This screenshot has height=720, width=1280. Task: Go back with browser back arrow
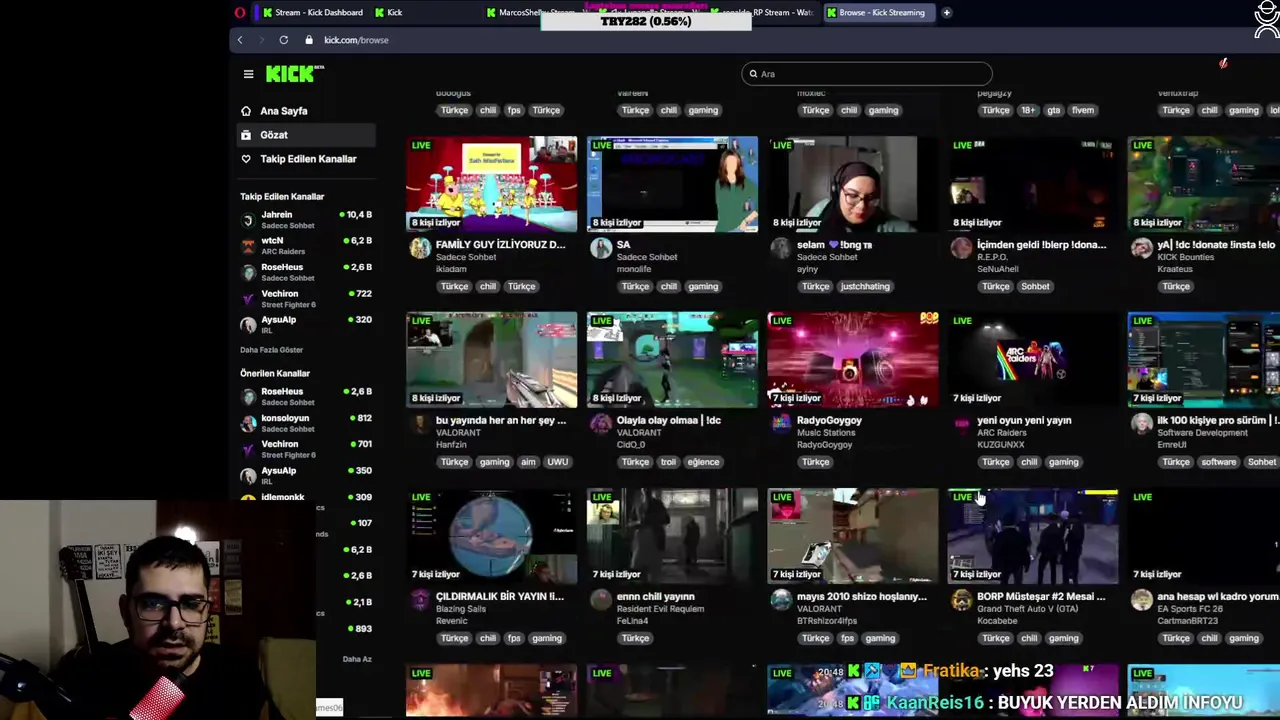tap(240, 40)
